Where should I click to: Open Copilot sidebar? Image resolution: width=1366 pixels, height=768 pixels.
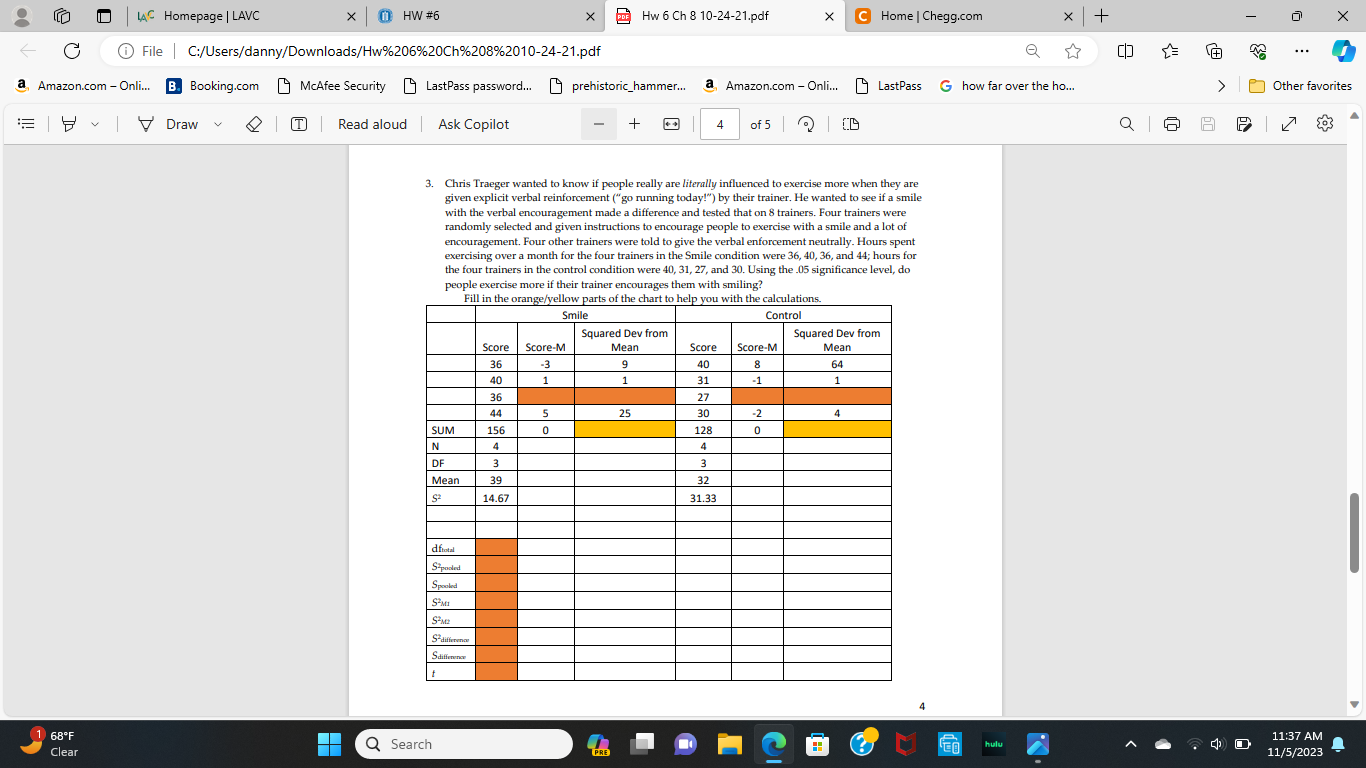1344,51
